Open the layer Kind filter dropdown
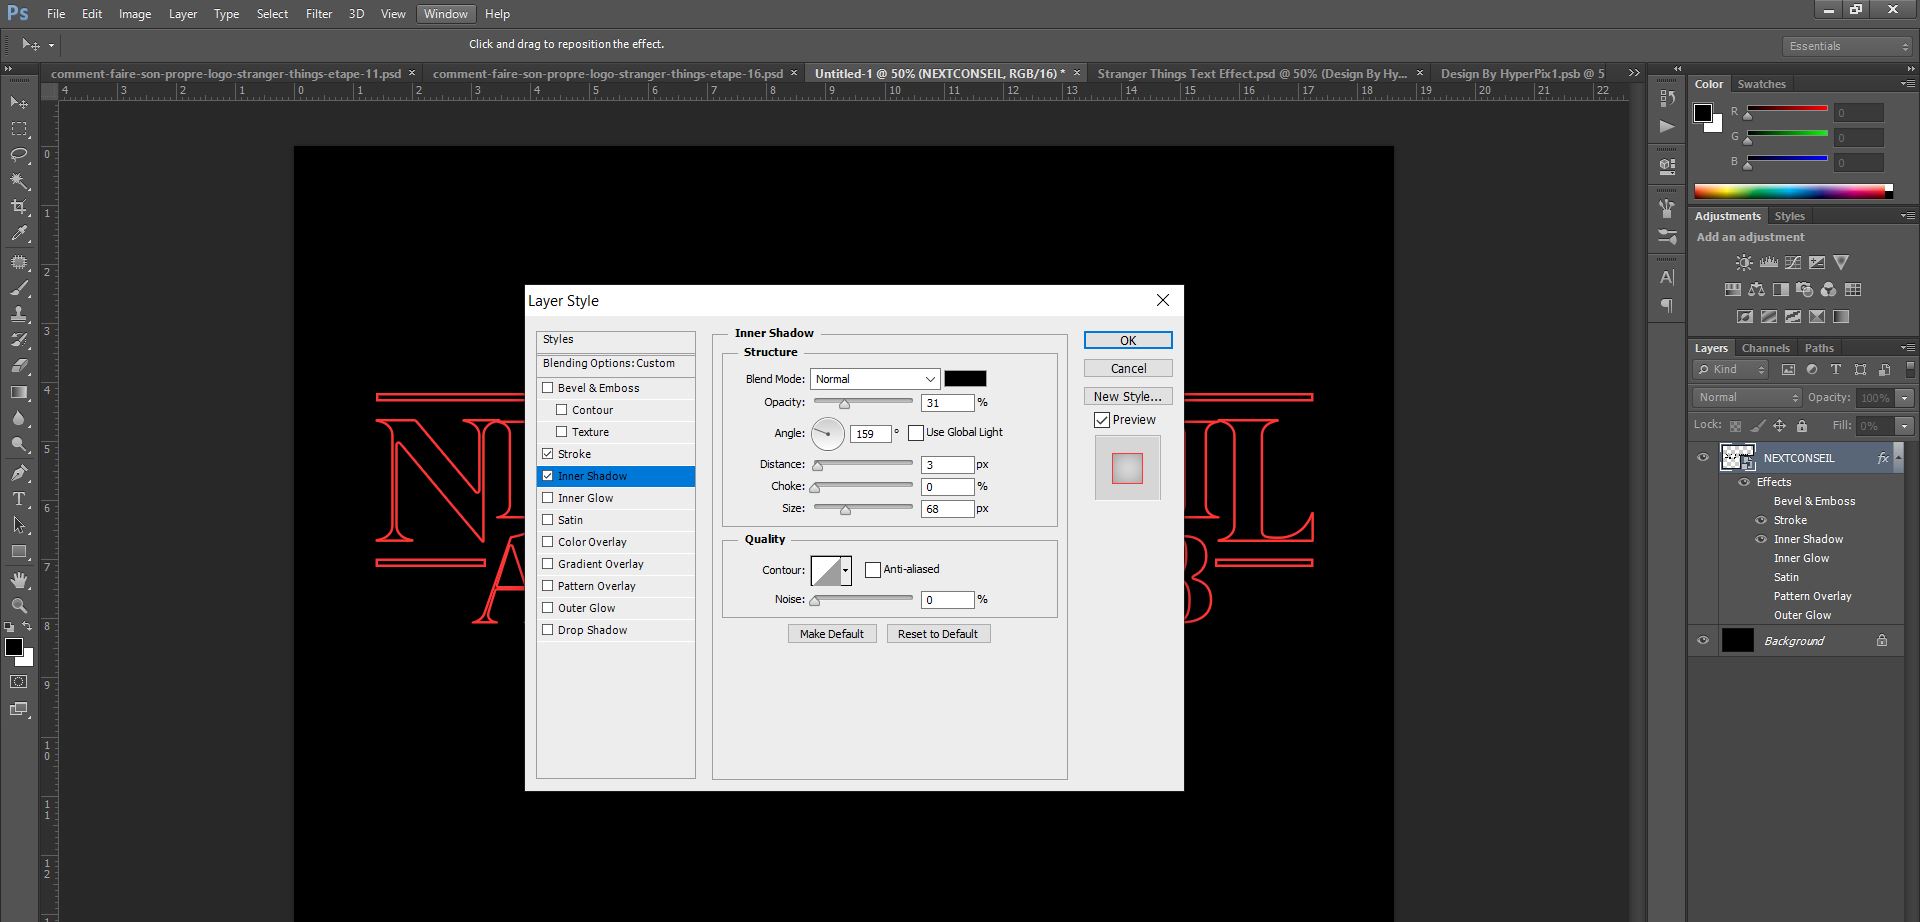Image resolution: width=1920 pixels, height=922 pixels. (x=1731, y=369)
